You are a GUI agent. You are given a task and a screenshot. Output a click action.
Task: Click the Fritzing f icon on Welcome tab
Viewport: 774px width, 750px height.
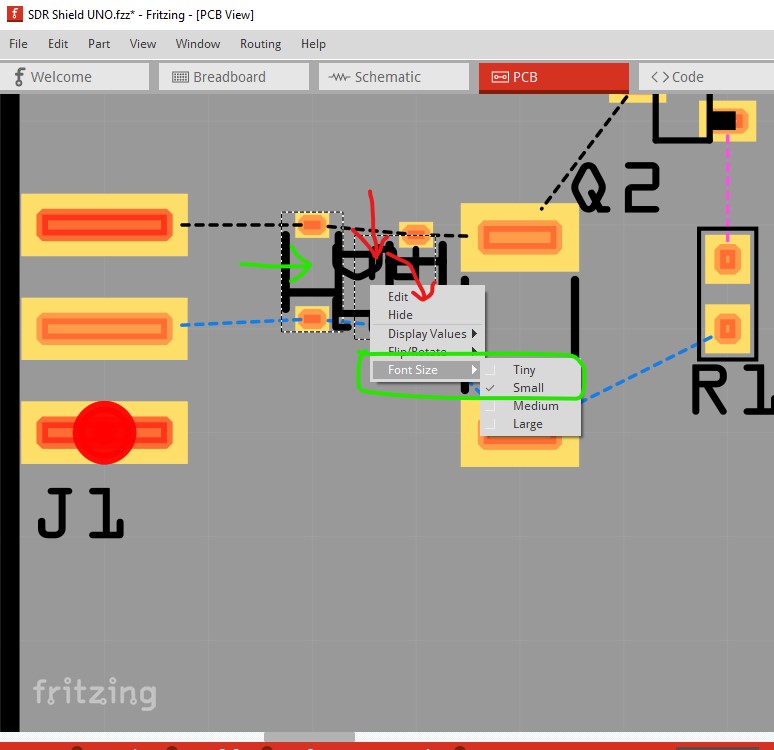(x=19, y=77)
